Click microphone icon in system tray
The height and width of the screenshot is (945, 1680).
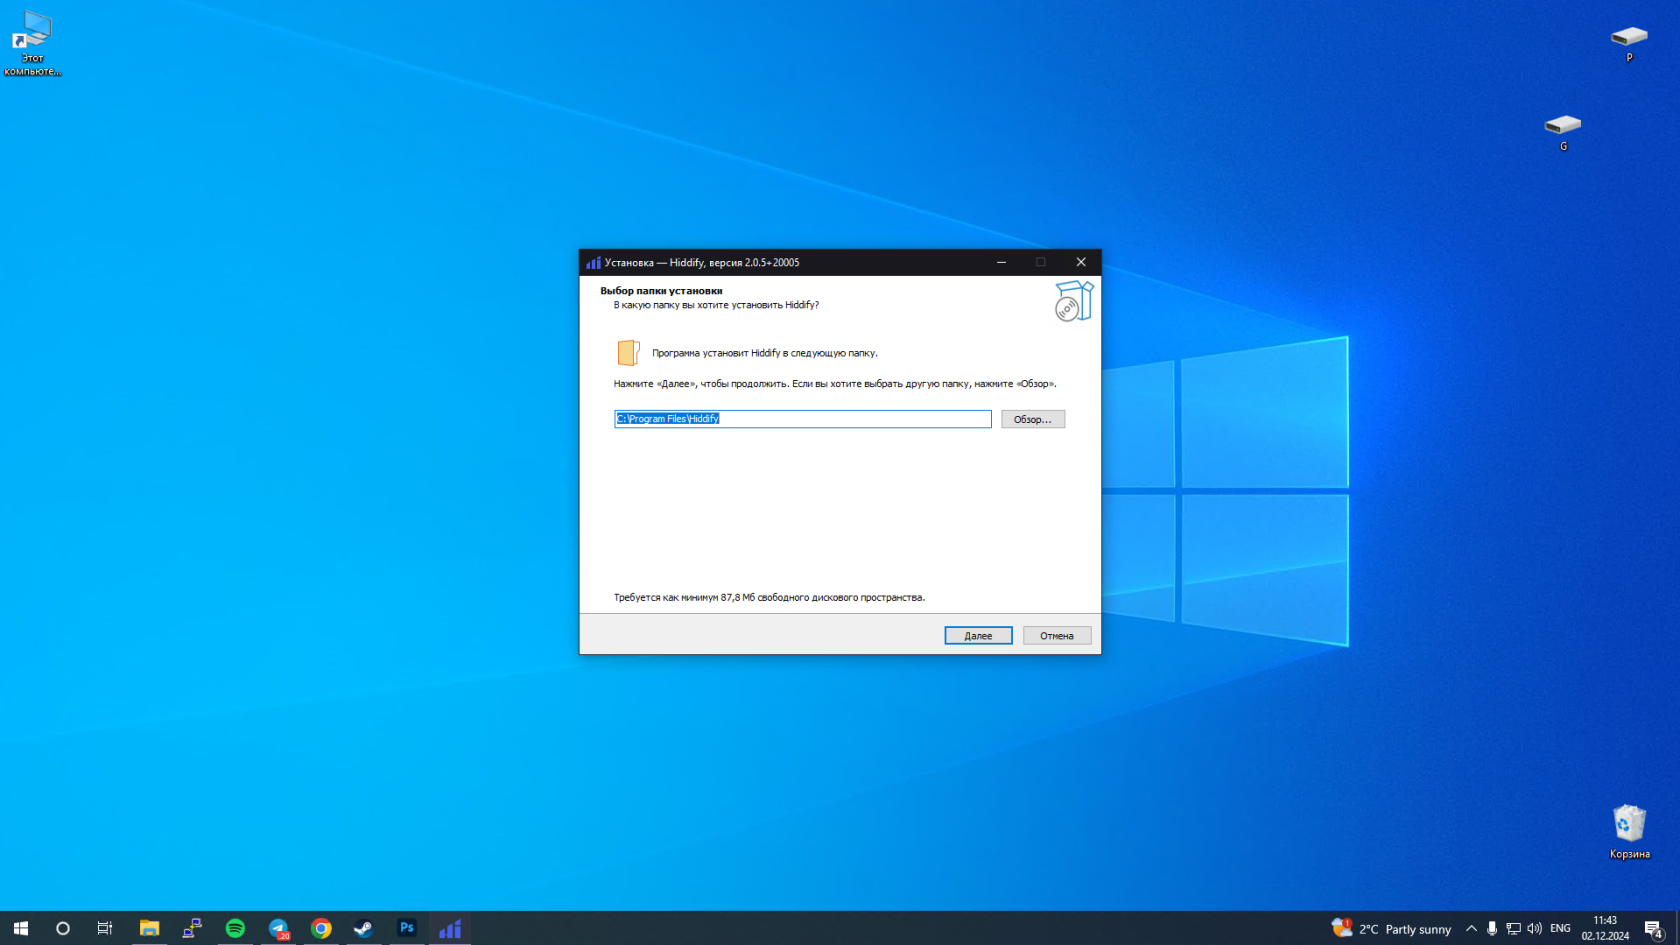(1492, 929)
